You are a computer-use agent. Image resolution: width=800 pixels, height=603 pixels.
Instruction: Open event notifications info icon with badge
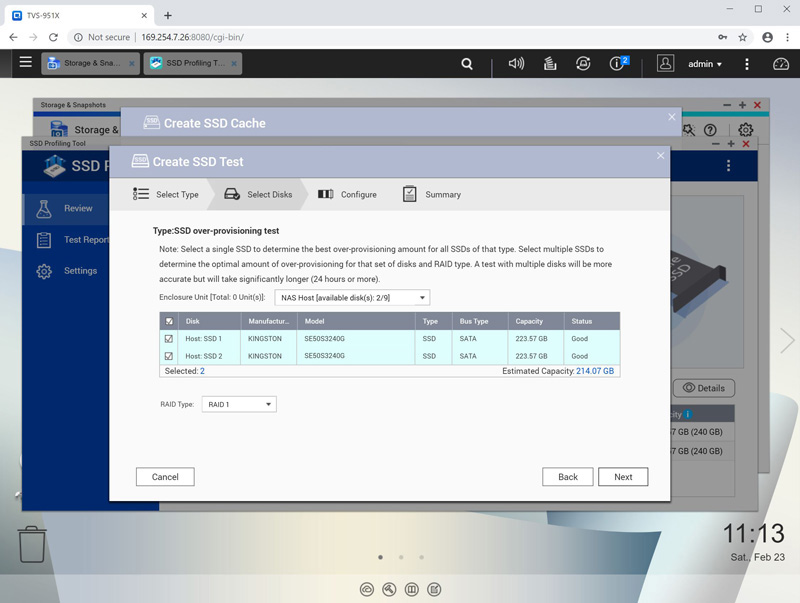pyautogui.click(x=619, y=63)
